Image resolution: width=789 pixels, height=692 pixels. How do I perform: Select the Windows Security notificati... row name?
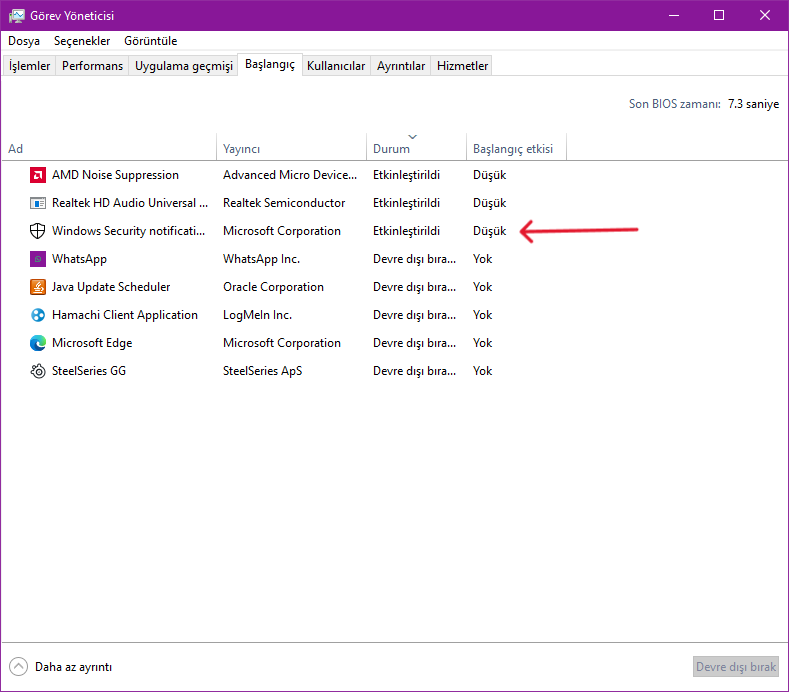click(x=128, y=231)
